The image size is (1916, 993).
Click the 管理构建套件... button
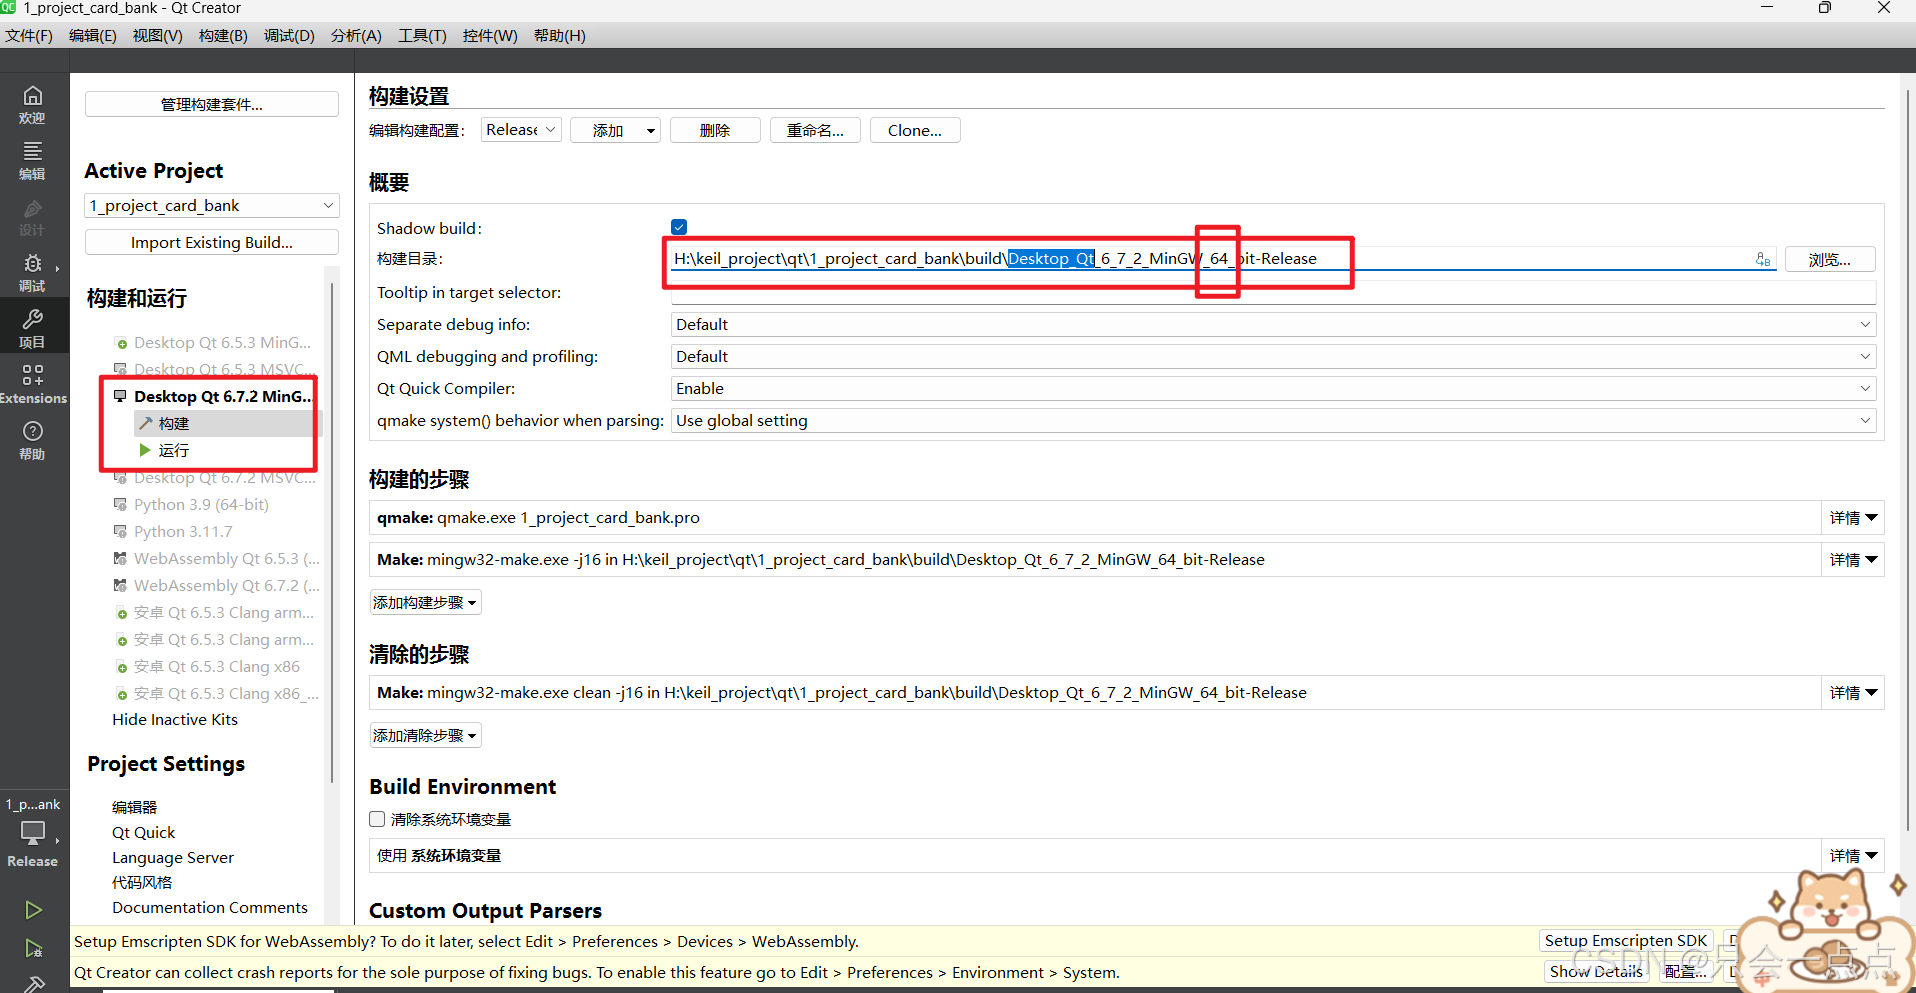(212, 104)
